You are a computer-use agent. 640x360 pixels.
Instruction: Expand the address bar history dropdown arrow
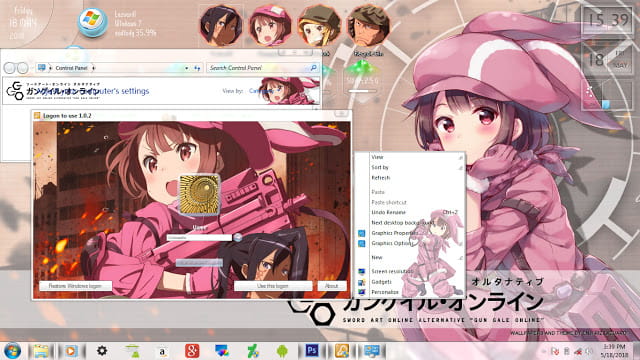tap(187, 68)
